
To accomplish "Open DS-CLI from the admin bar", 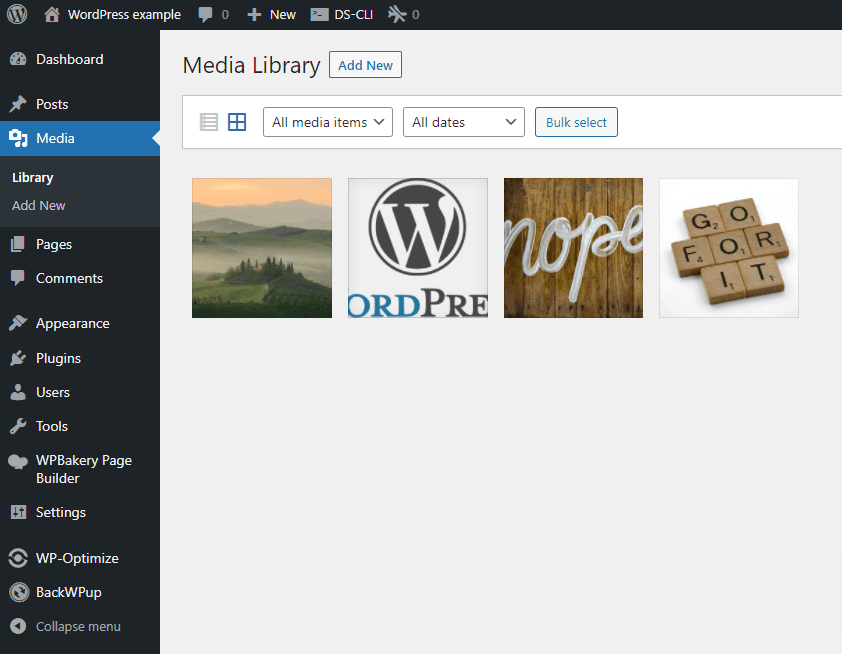I will pyautogui.click(x=353, y=14).
